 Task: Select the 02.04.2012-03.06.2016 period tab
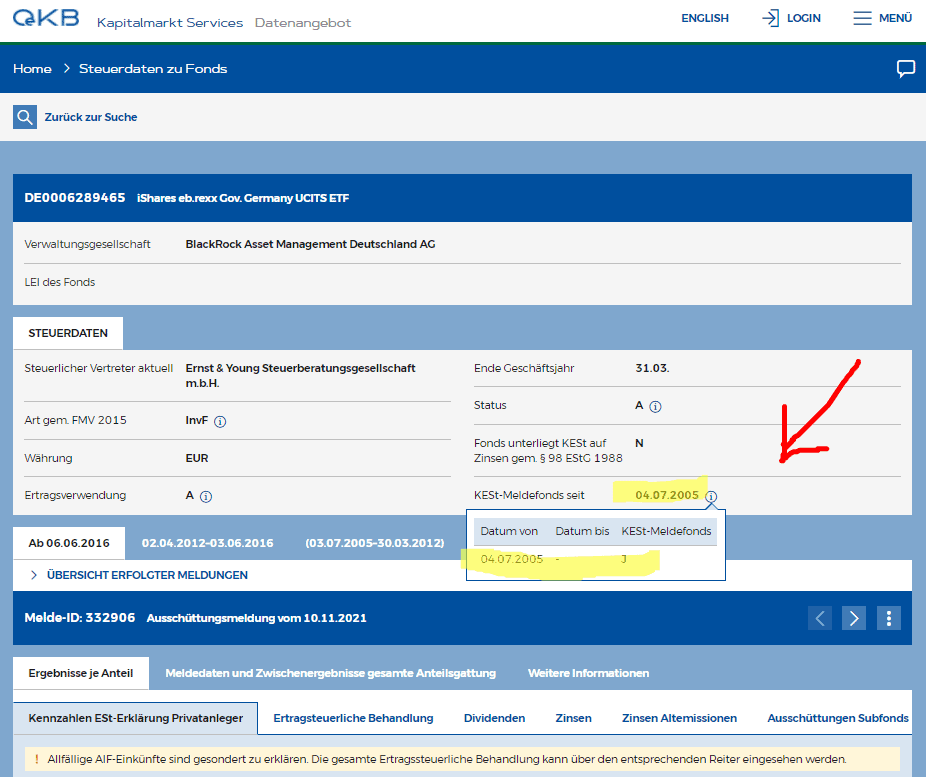207,543
